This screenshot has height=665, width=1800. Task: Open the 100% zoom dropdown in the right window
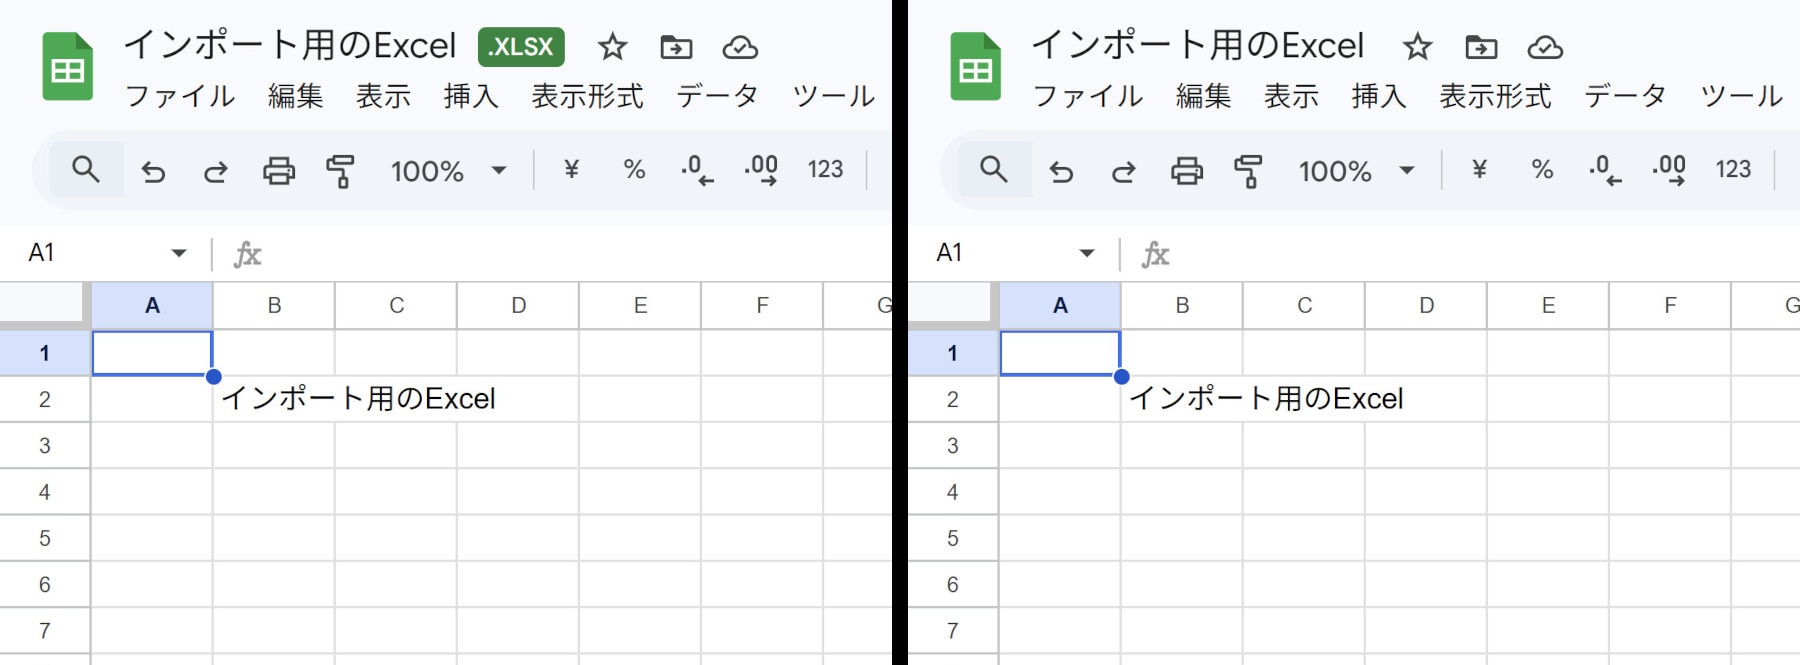[x=1355, y=171]
